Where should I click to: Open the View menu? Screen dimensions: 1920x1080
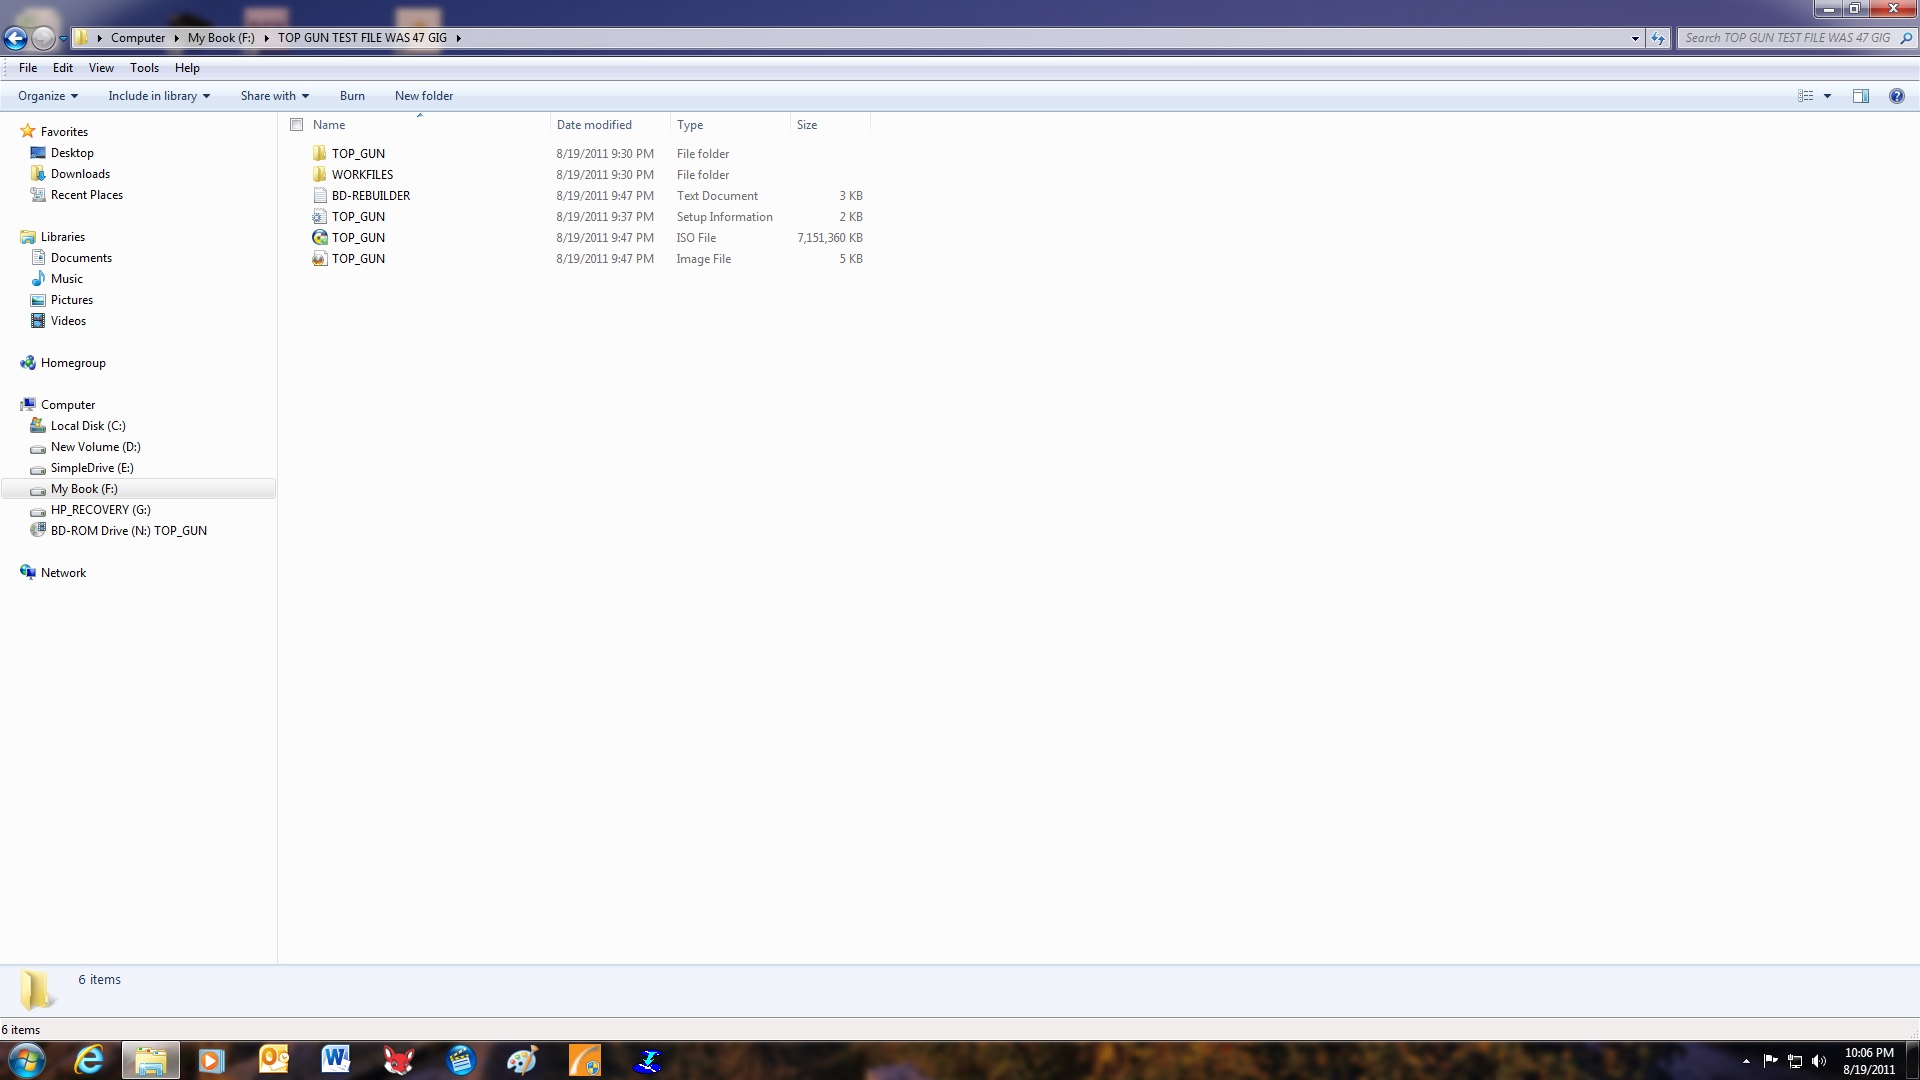click(101, 68)
